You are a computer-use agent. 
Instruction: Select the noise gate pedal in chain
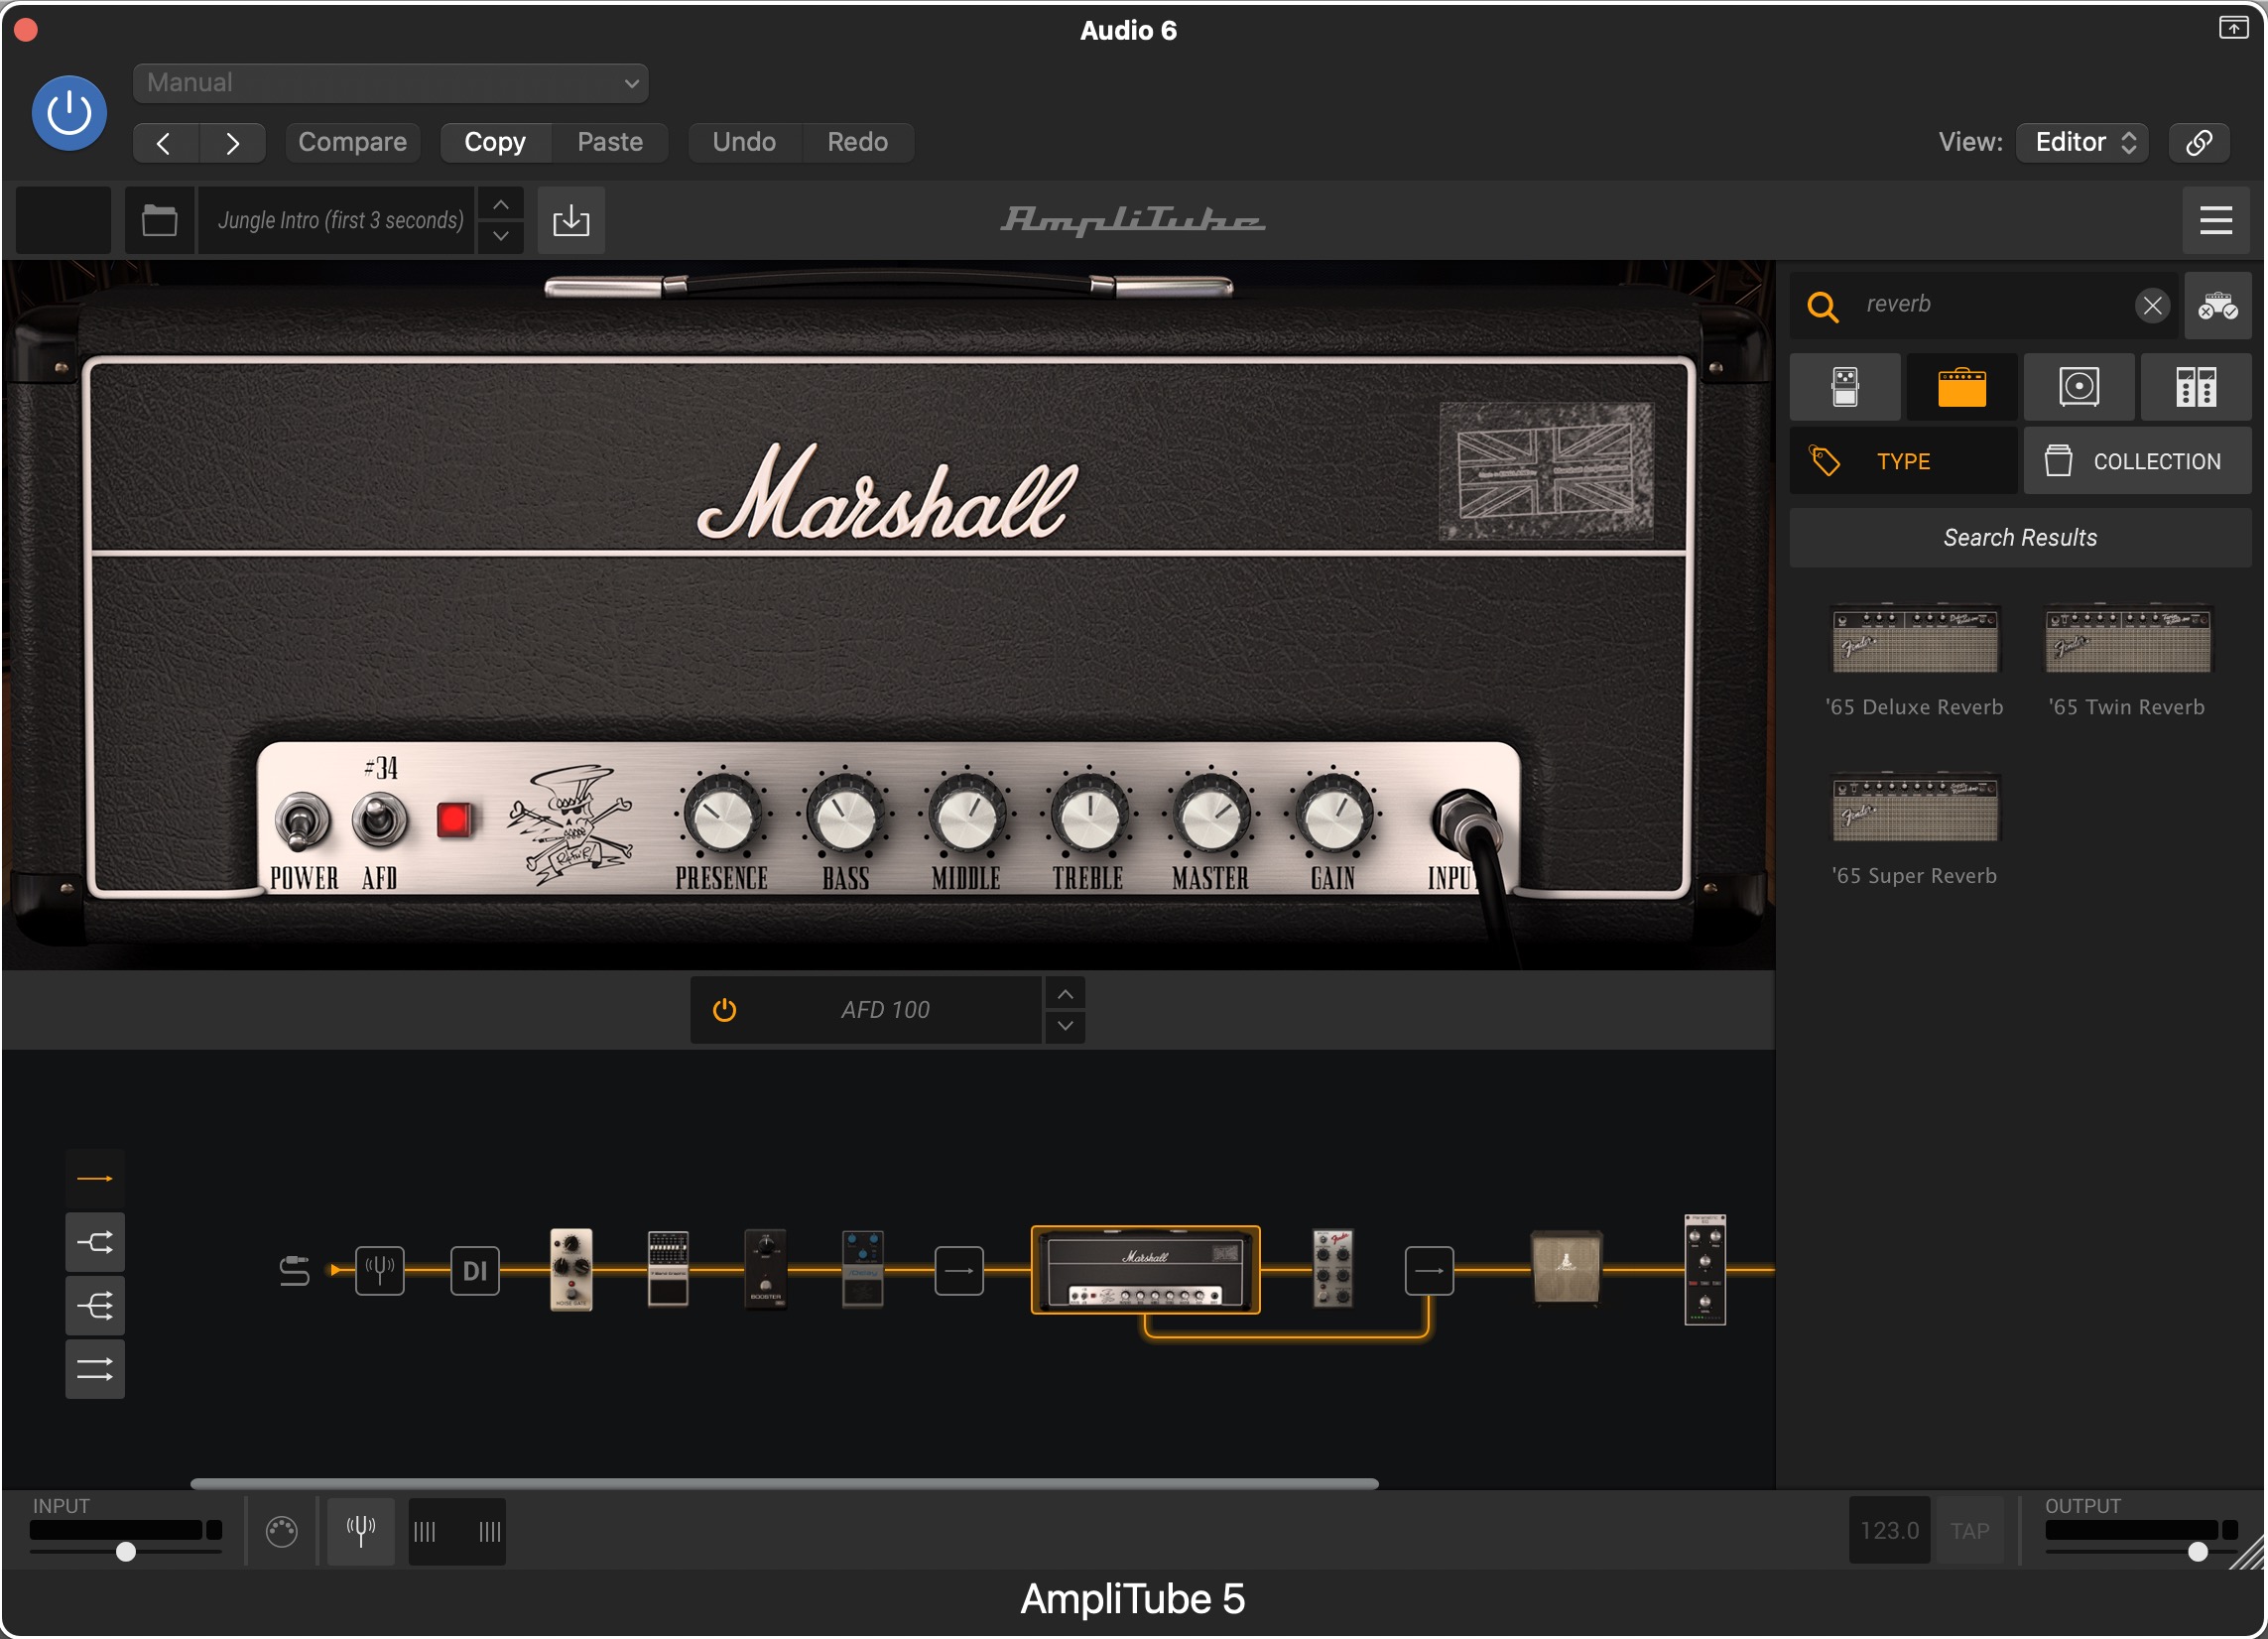(571, 1269)
